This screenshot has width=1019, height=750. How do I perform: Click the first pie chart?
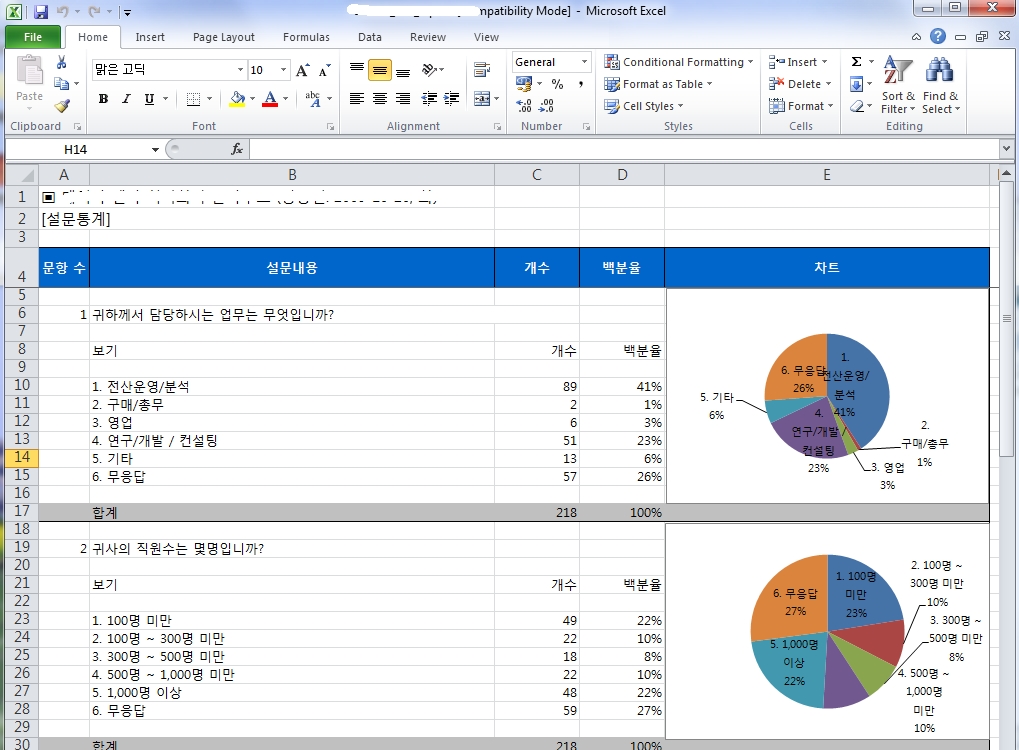[827, 396]
